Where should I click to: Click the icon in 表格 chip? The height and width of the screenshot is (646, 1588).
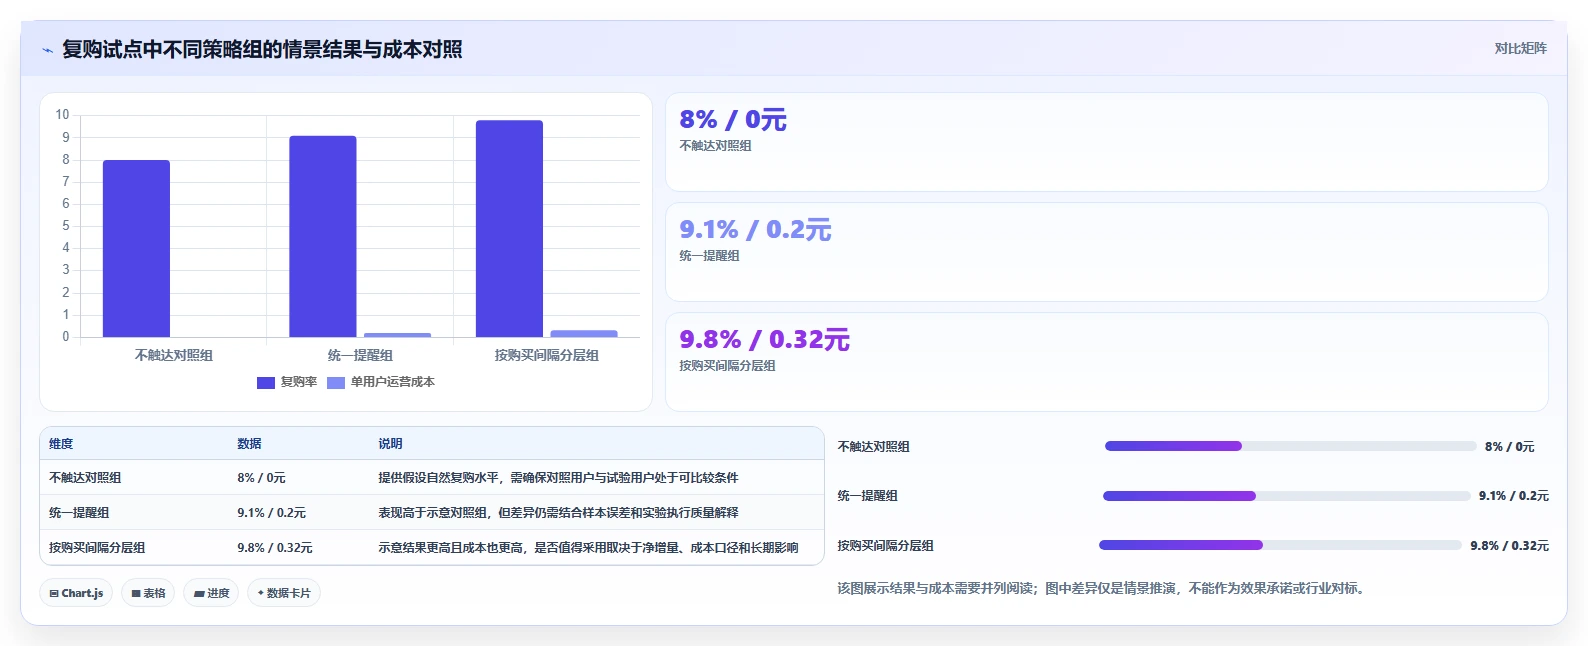click(136, 593)
